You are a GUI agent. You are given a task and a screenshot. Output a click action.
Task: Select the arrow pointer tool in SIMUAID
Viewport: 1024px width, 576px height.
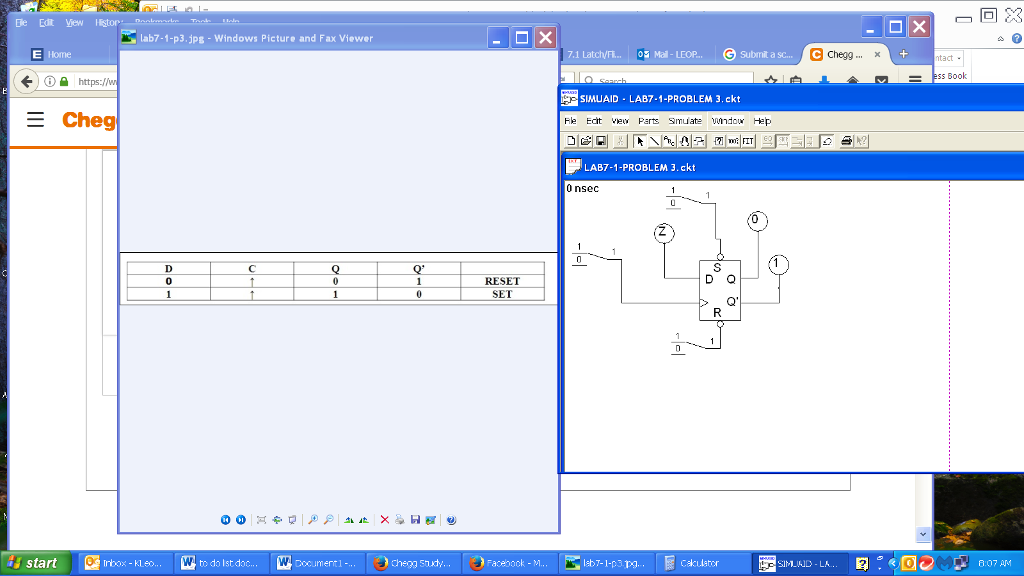pyautogui.click(x=639, y=141)
